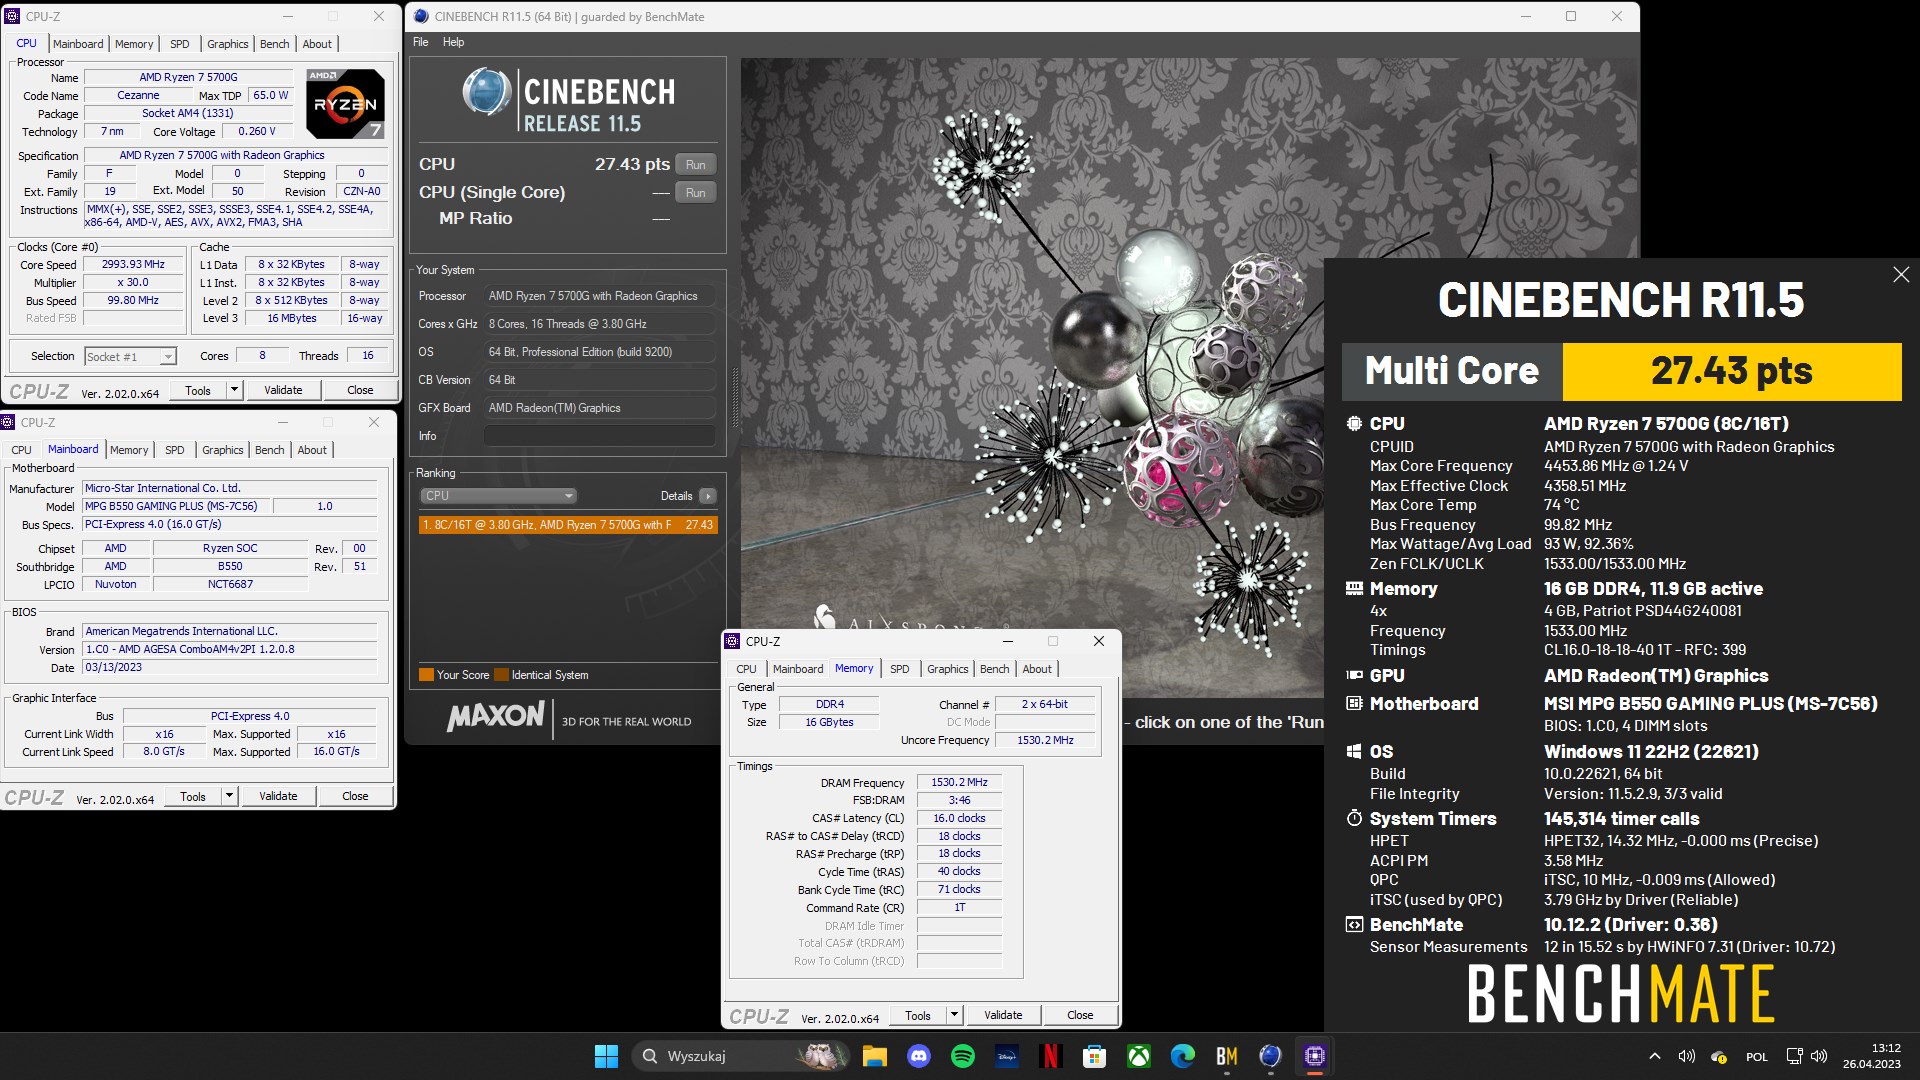Open Discord from the taskbar
This screenshot has width=1920, height=1080.
pyautogui.click(x=919, y=1056)
